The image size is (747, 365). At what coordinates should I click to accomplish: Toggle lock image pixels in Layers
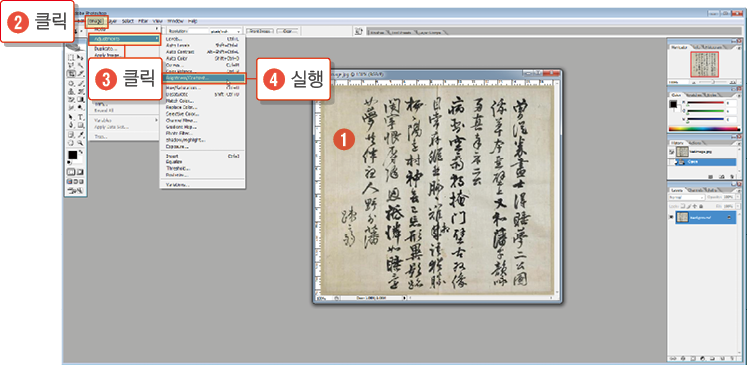[x=689, y=206]
